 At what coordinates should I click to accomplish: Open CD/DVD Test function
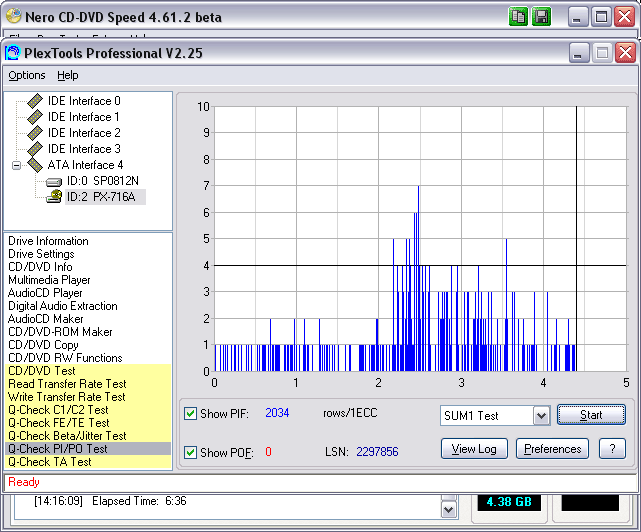(x=42, y=371)
